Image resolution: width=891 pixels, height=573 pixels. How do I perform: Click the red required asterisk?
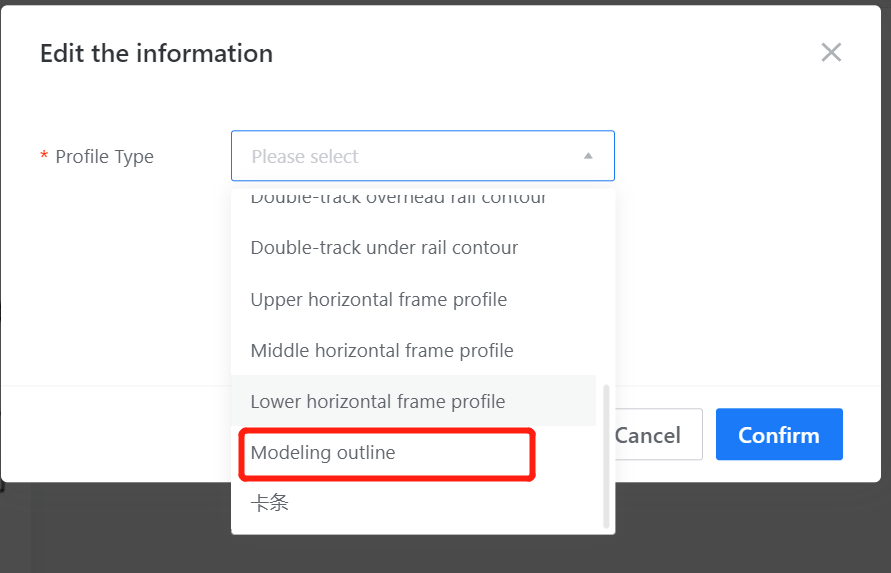click(x=44, y=157)
